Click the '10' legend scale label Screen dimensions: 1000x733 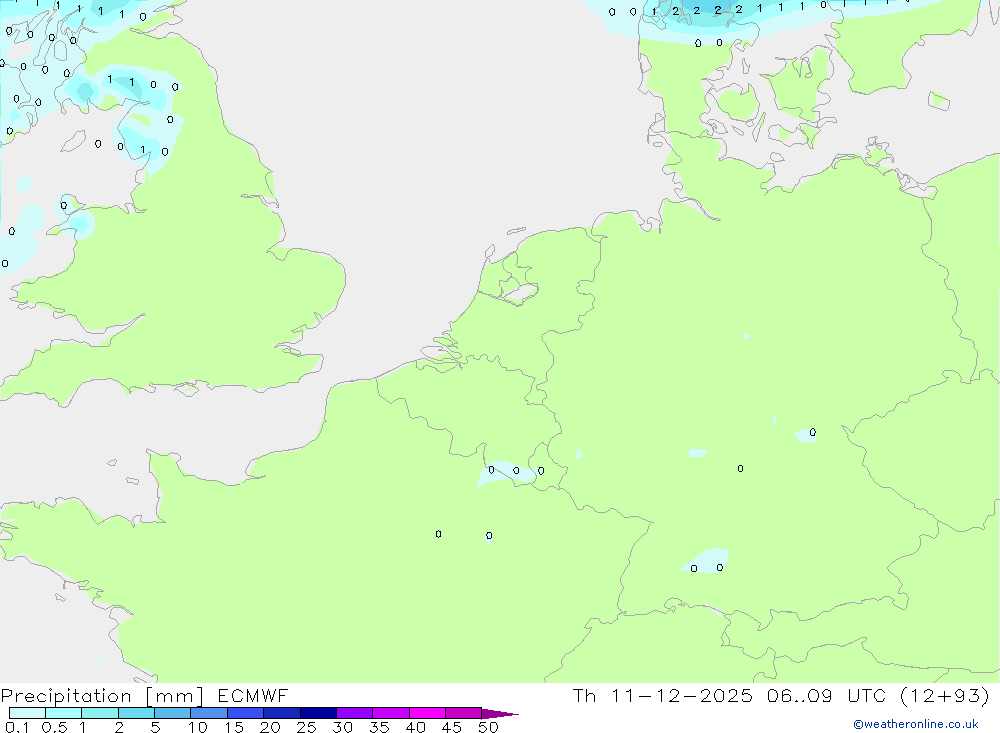pyautogui.click(x=198, y=727)
